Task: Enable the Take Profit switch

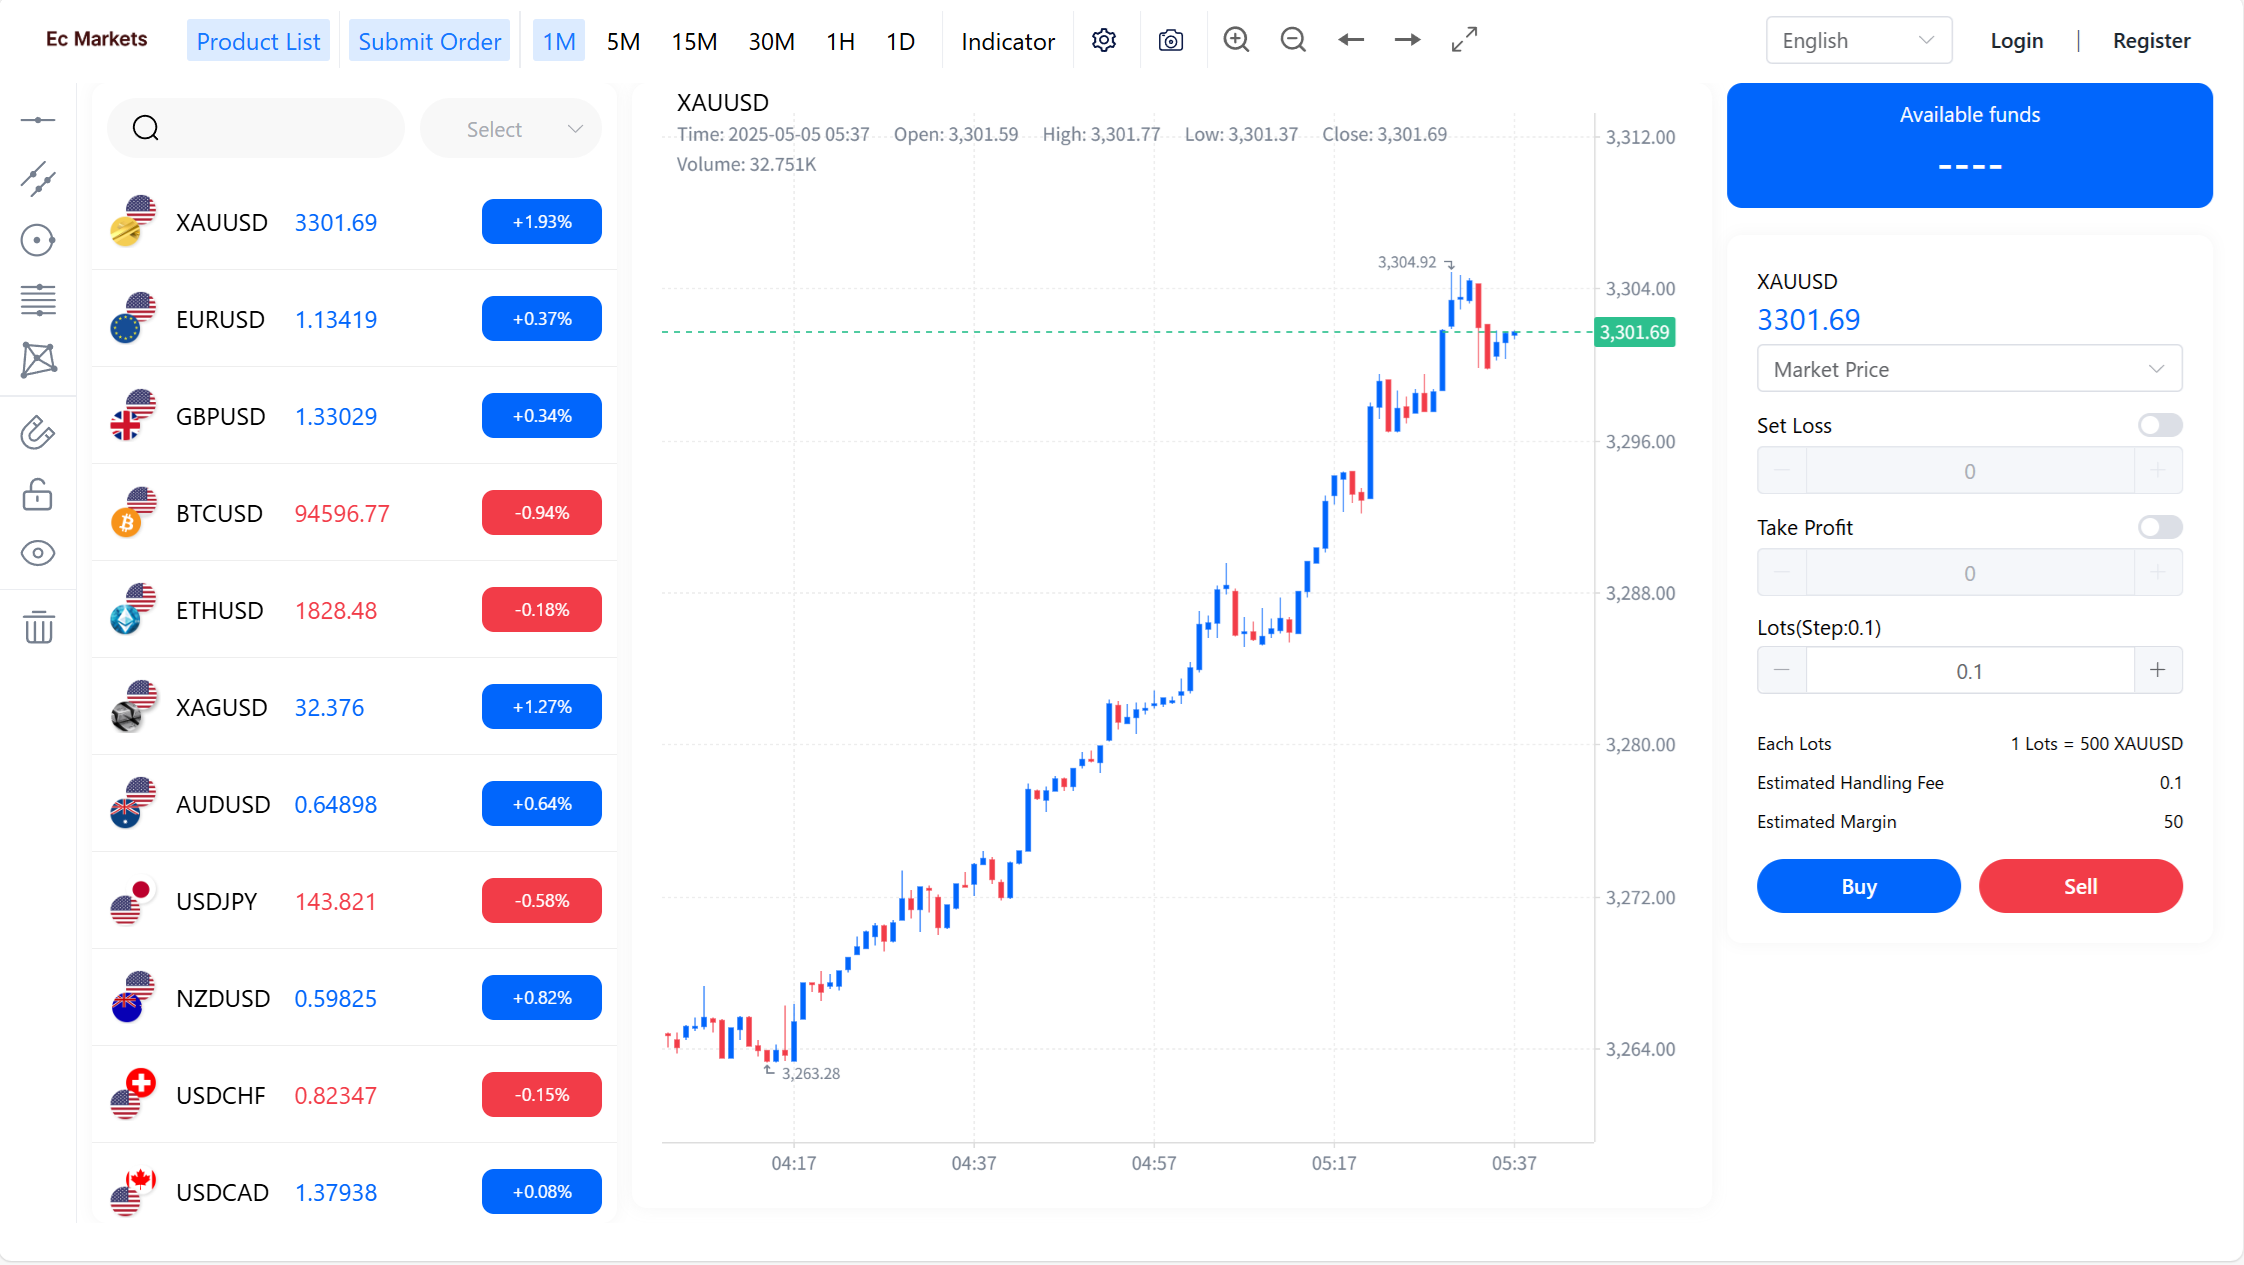Action: (x=2160, y=527)
